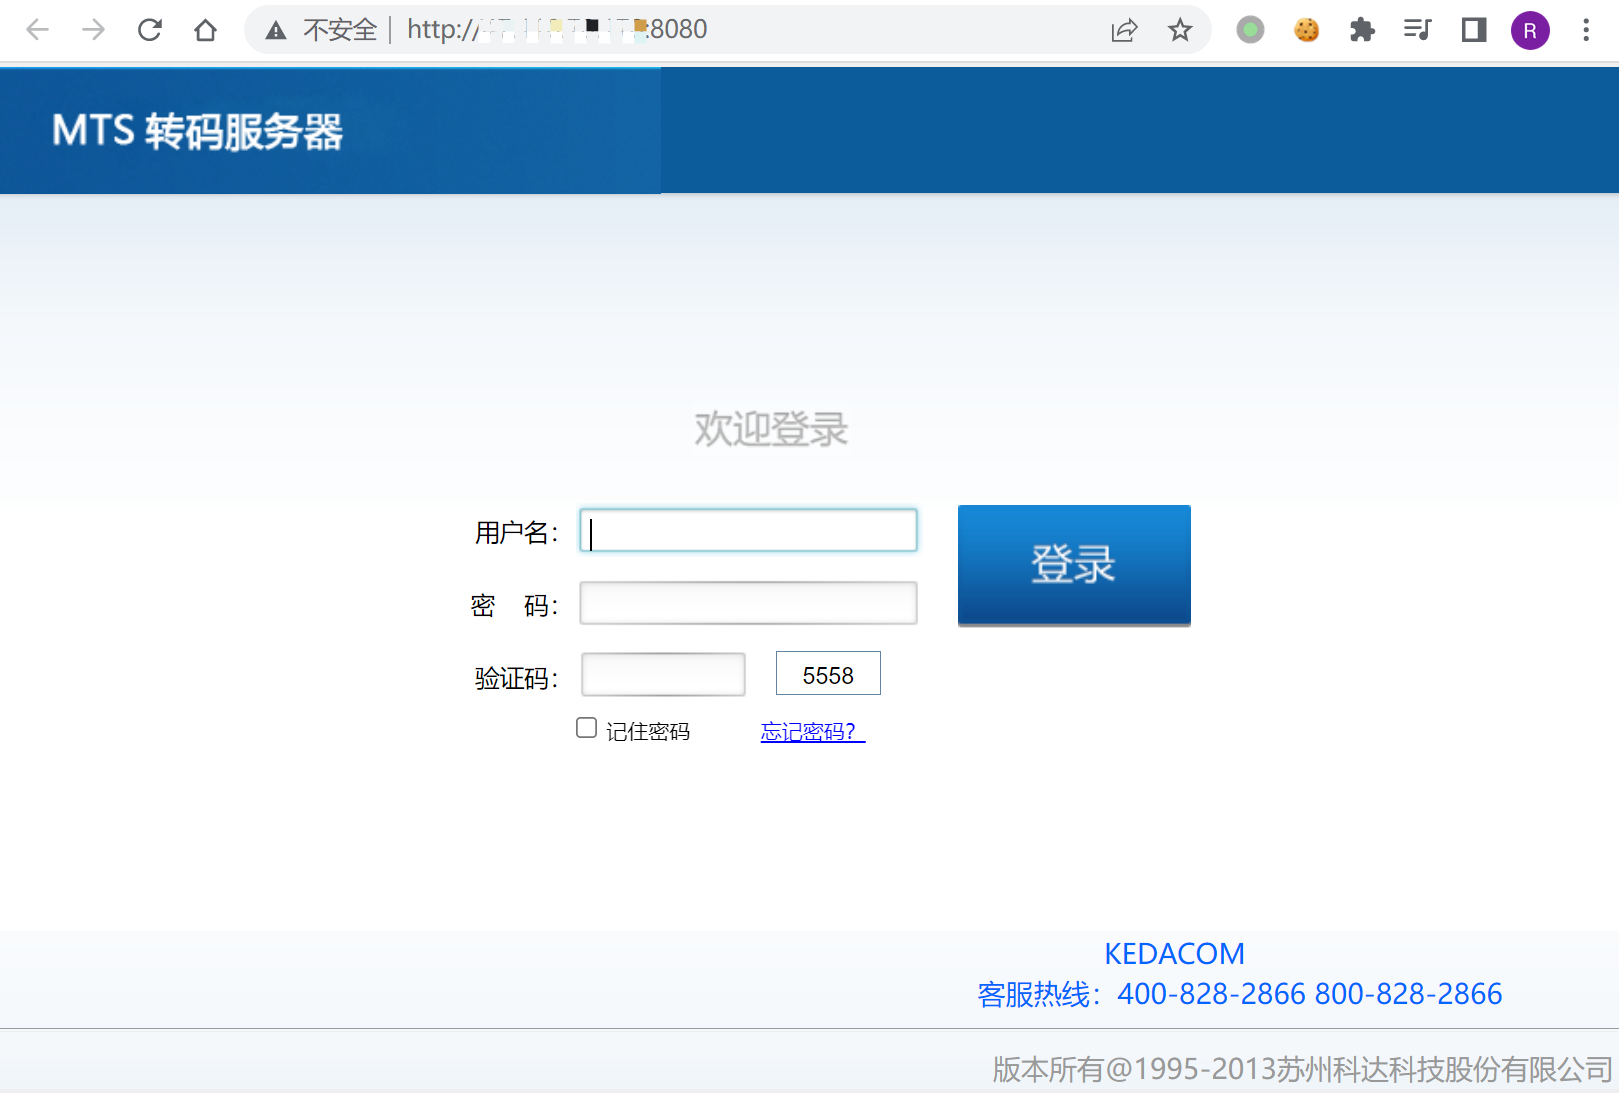Open the 忘记密码? link
The height and width of the screenshot is (1093, 1619).
coord(812,732)
